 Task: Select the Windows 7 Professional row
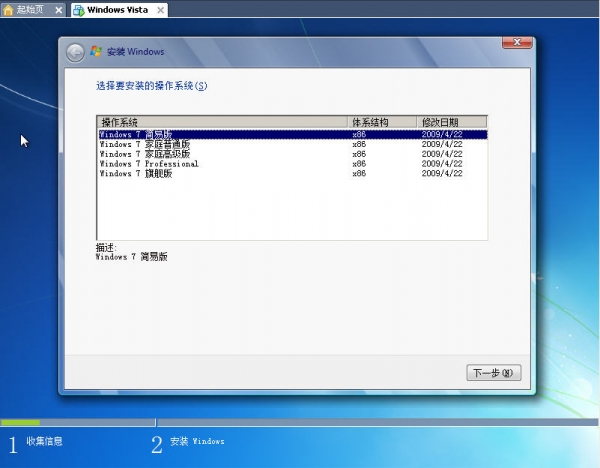coord(293,164)
